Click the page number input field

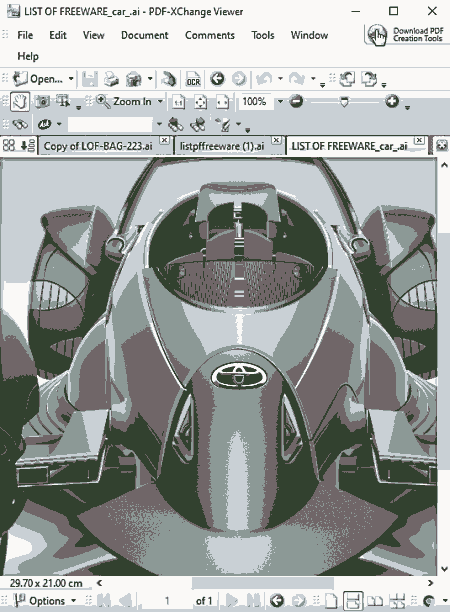click(167, 600)
